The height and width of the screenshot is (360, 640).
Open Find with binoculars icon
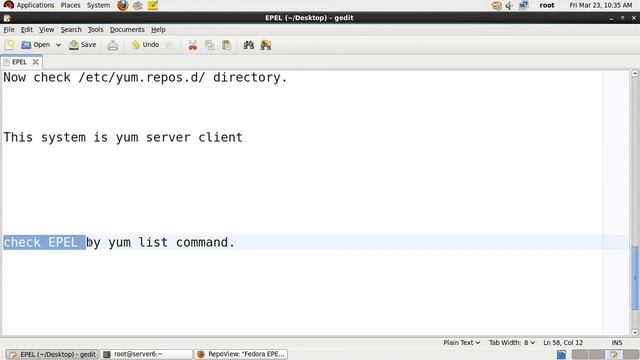(x=249, y=45)
